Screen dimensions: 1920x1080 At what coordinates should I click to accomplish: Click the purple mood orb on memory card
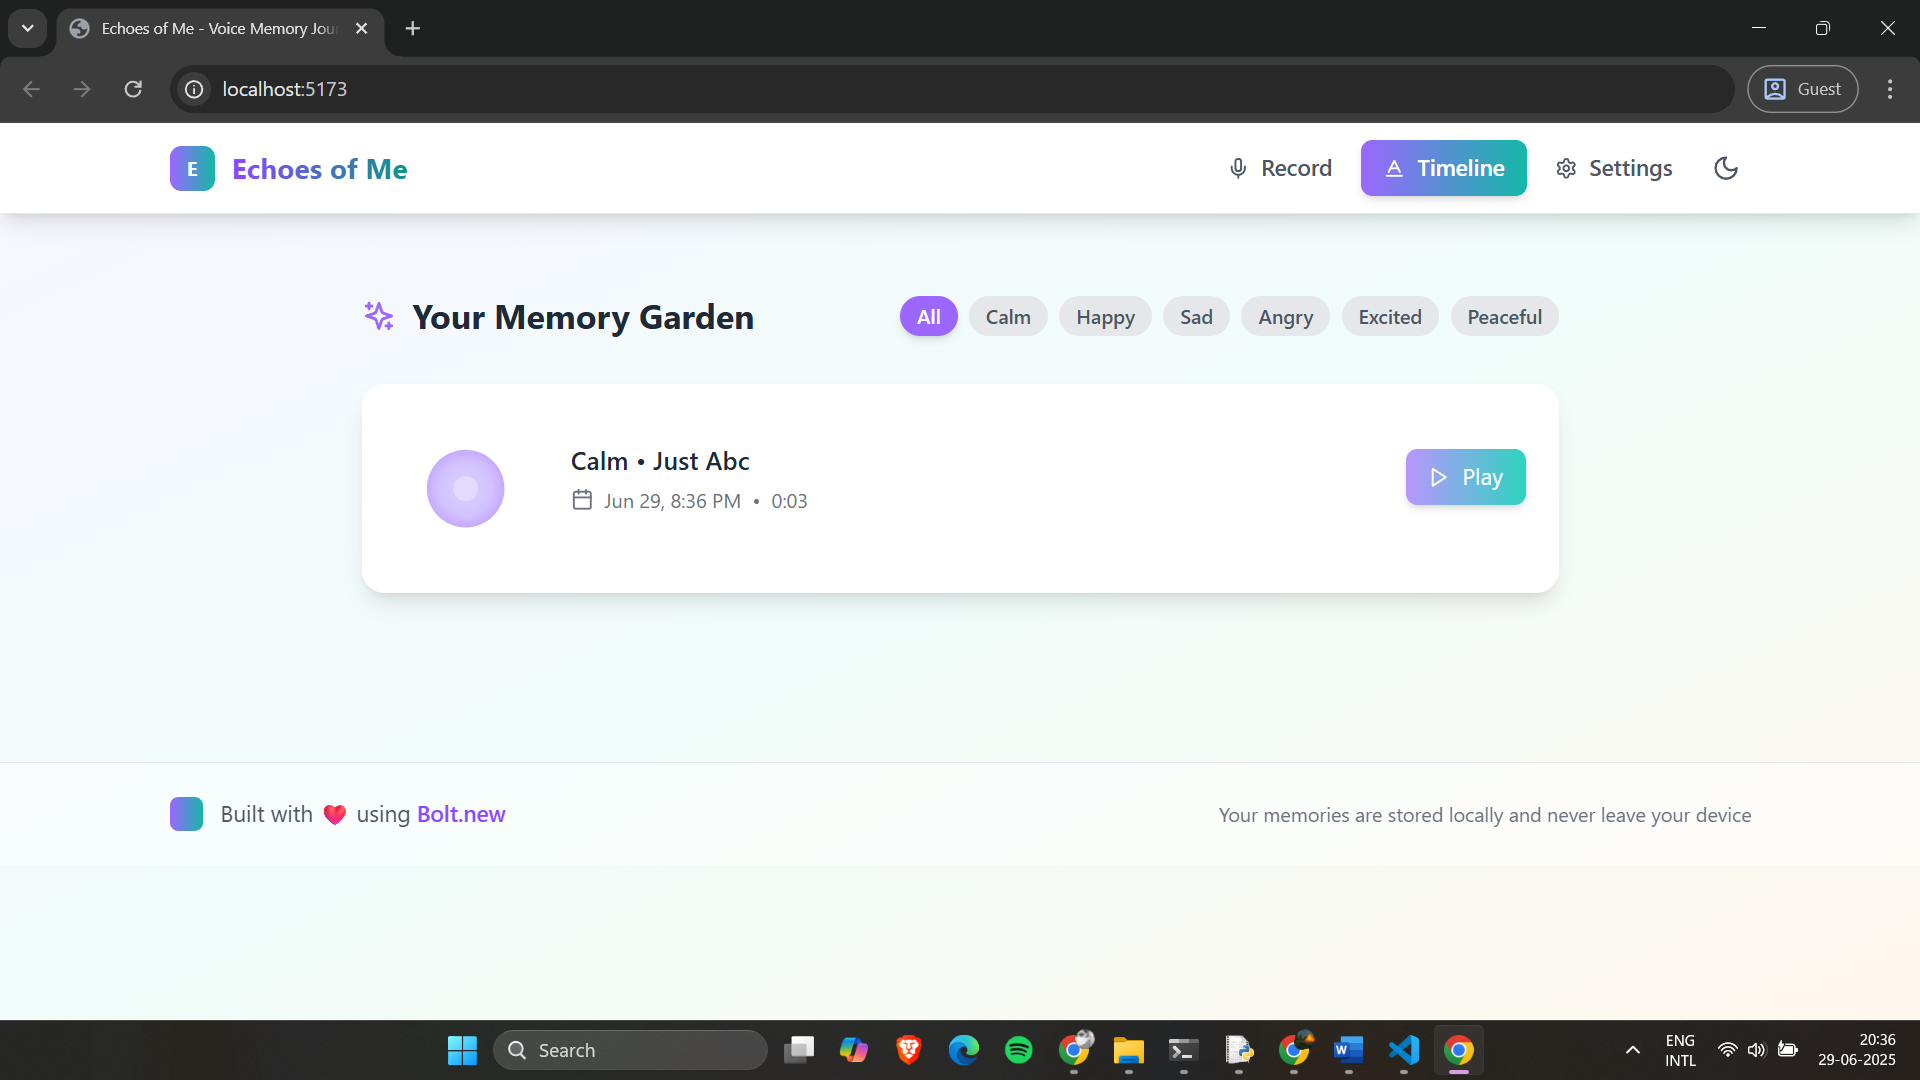pyautogui.click(x=465, y=488)
